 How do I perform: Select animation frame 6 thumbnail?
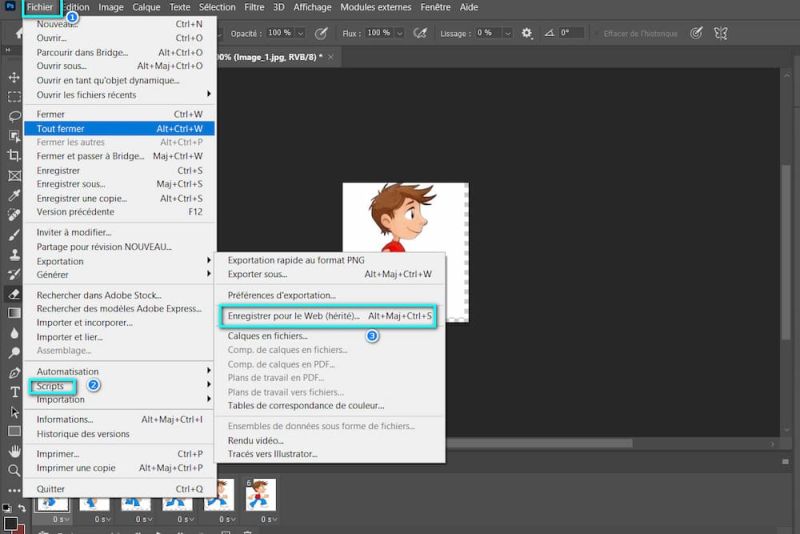[262, 495]
